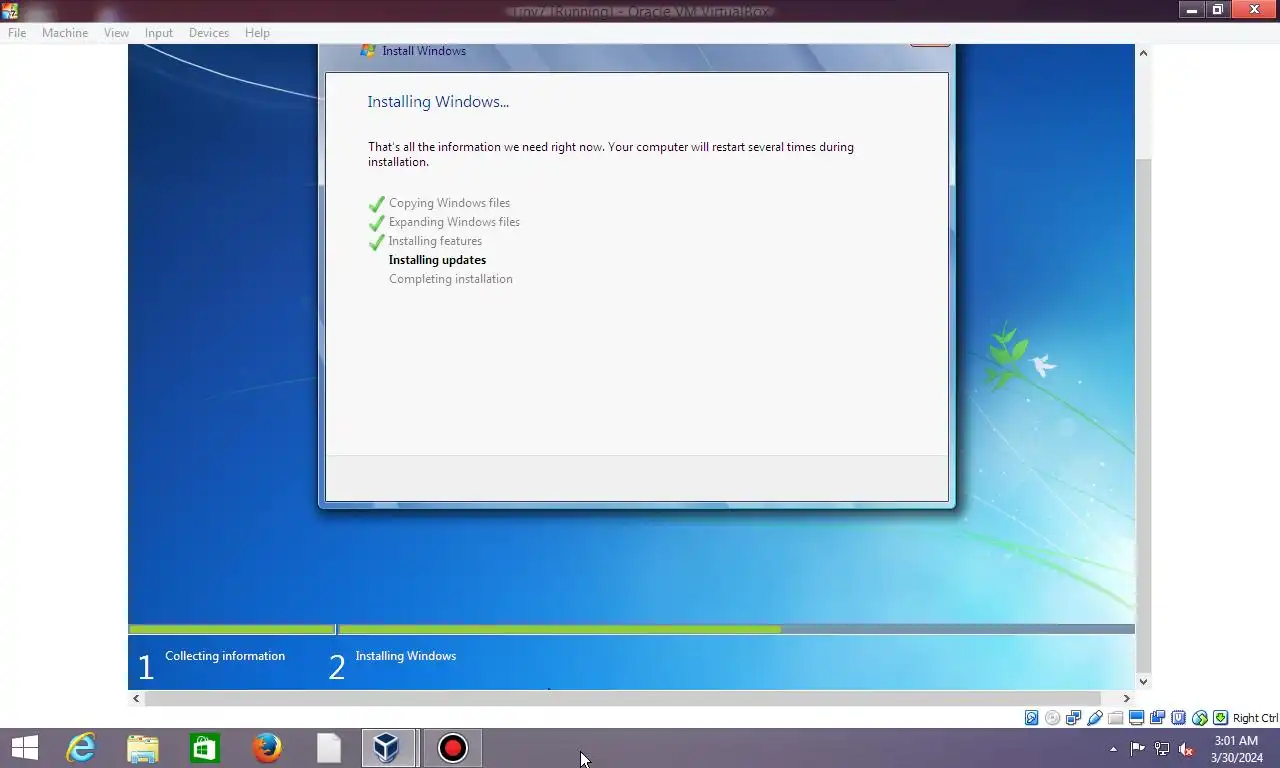Screen dimensions: 1280x768
Task: Click the "Installing features" step text
Action: click(x=435, y=241)
